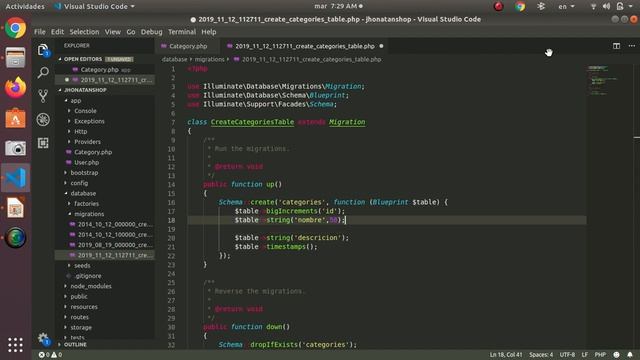Open the presentation app icon in dock

16,208
